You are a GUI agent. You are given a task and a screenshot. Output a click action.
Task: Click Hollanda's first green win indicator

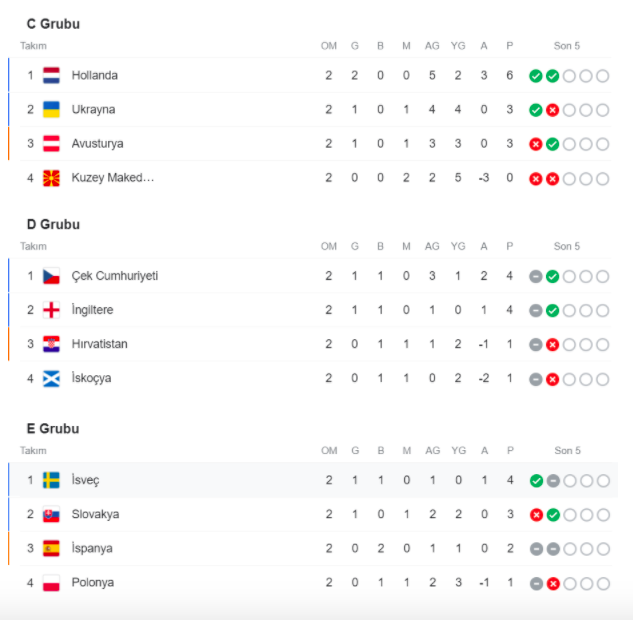point(536,76)
